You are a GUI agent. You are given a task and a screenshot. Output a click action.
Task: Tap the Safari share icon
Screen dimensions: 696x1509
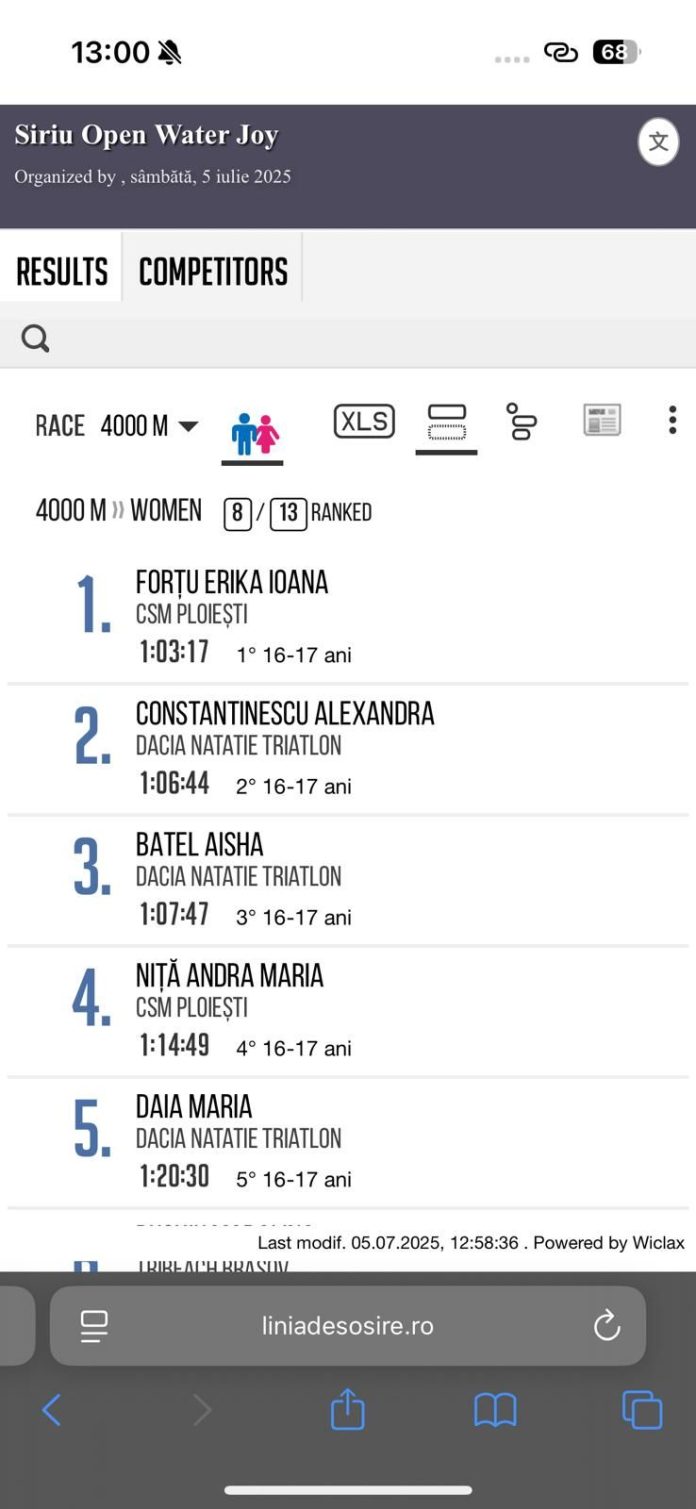[x=347, y=1411]
